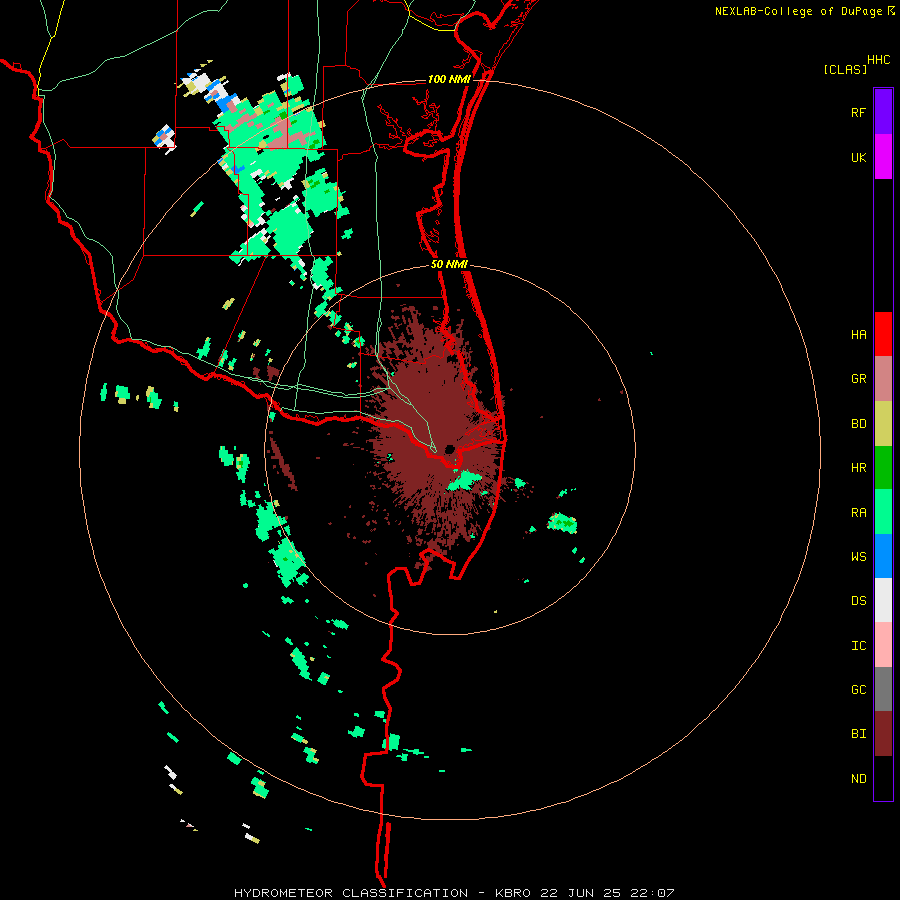The image size is (900, 900).
Task: Click the RA legend label
Action: pyautogui.click(x=858, y=513)
